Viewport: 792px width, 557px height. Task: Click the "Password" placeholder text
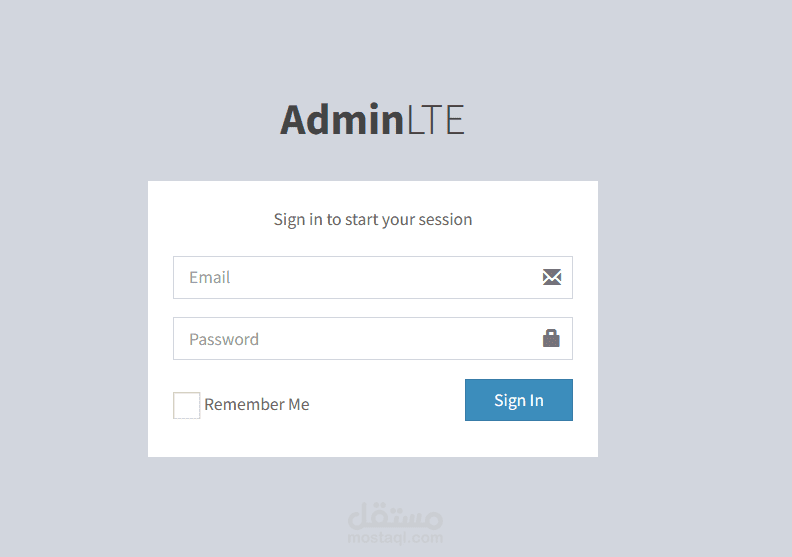(224, 339)
